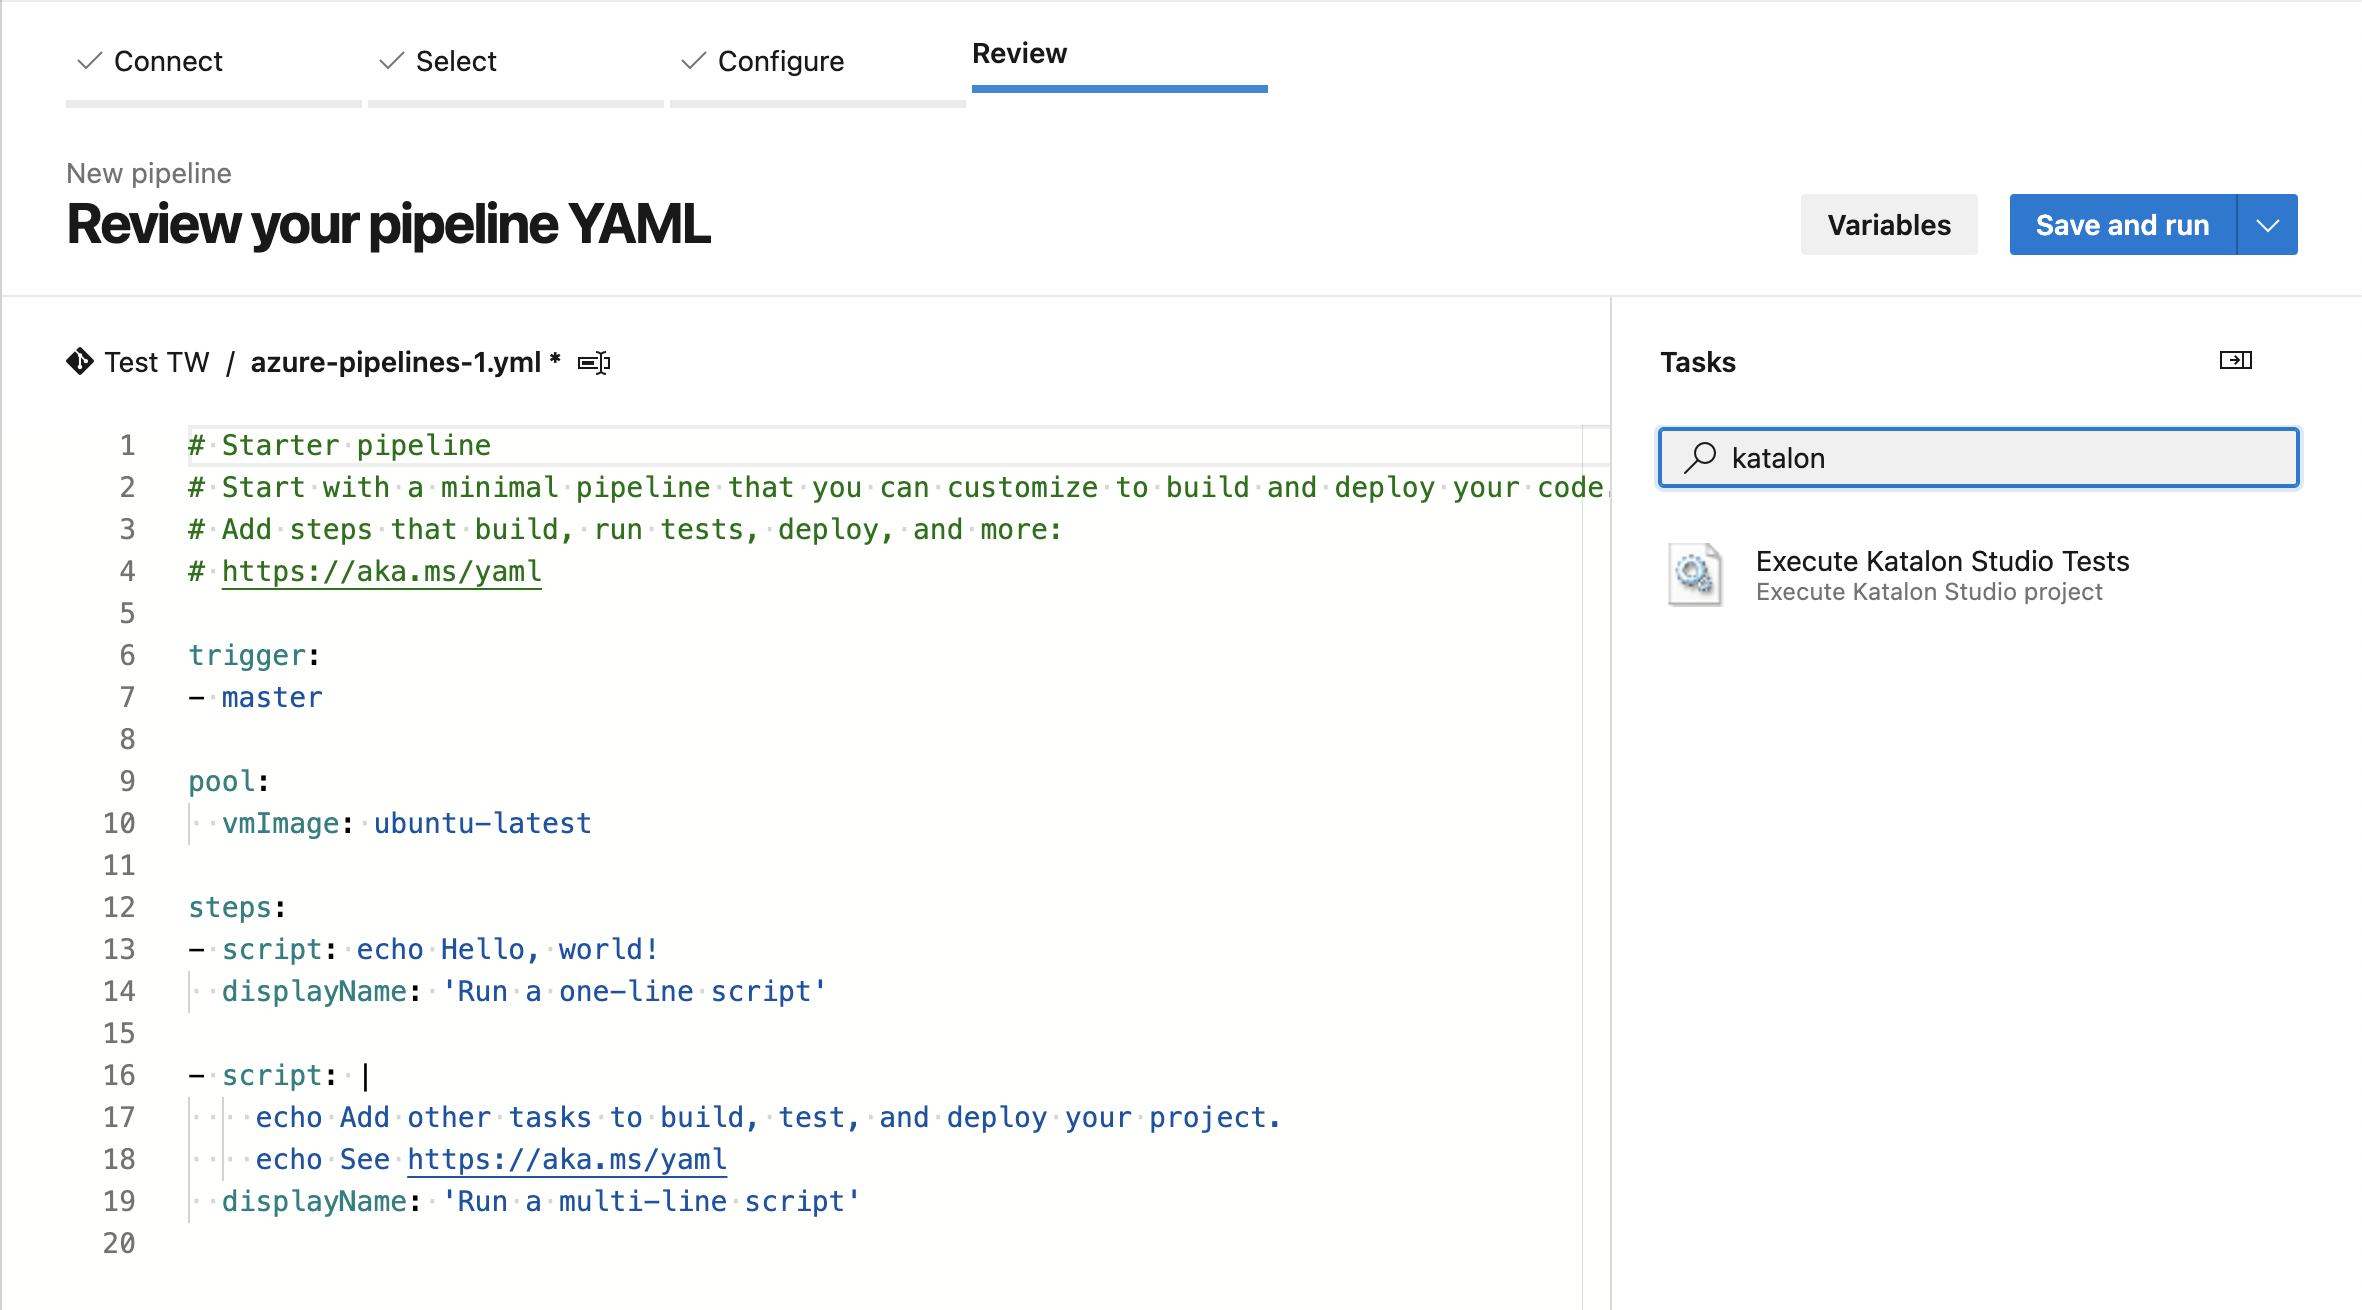Switch to the Configure step tab
The image size is (2362, 1310).
[x=780, y=61]
